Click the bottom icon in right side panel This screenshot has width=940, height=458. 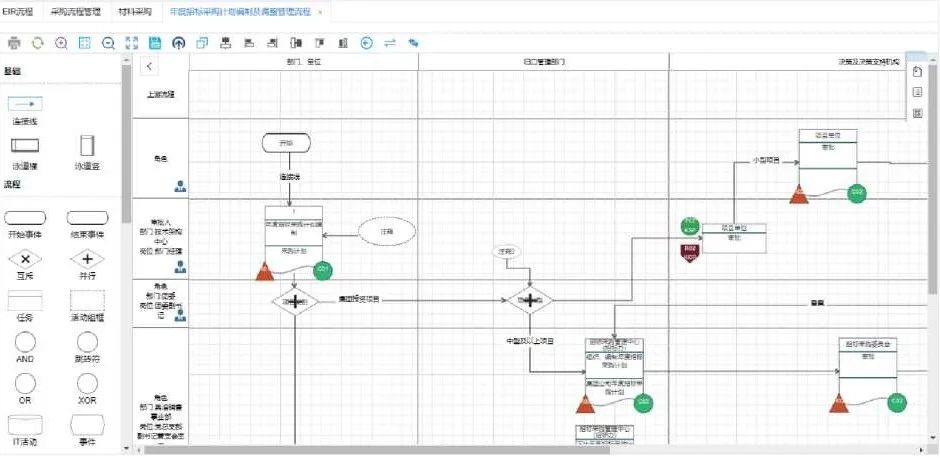coord(917,113)
